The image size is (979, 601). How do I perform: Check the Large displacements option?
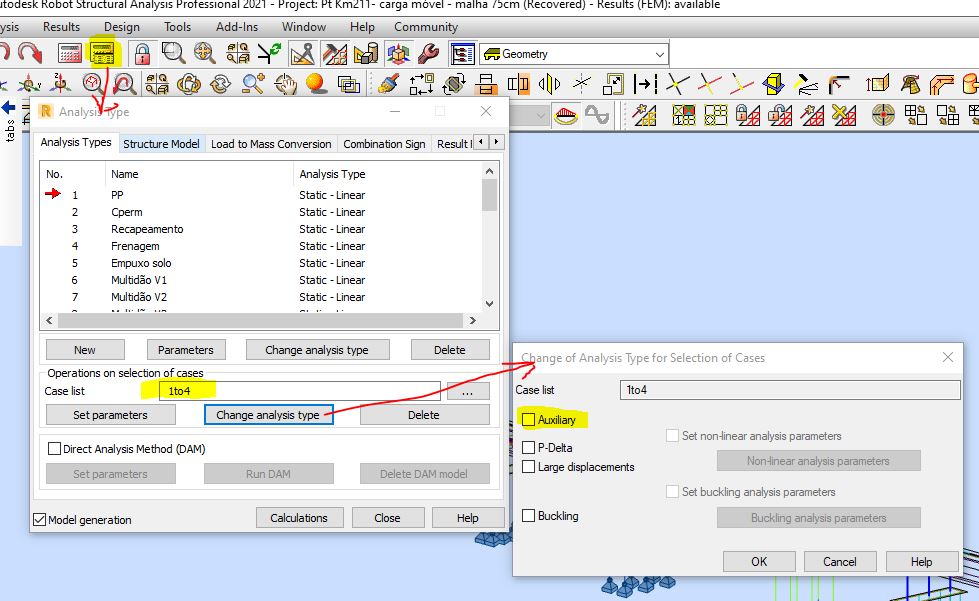(x=528, y=467)
